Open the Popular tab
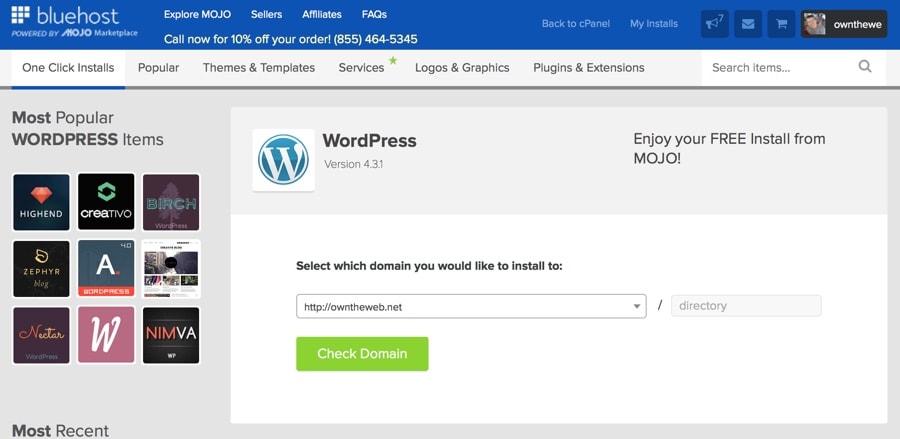Viewport: 900px width, 439px height. point(158,68)
